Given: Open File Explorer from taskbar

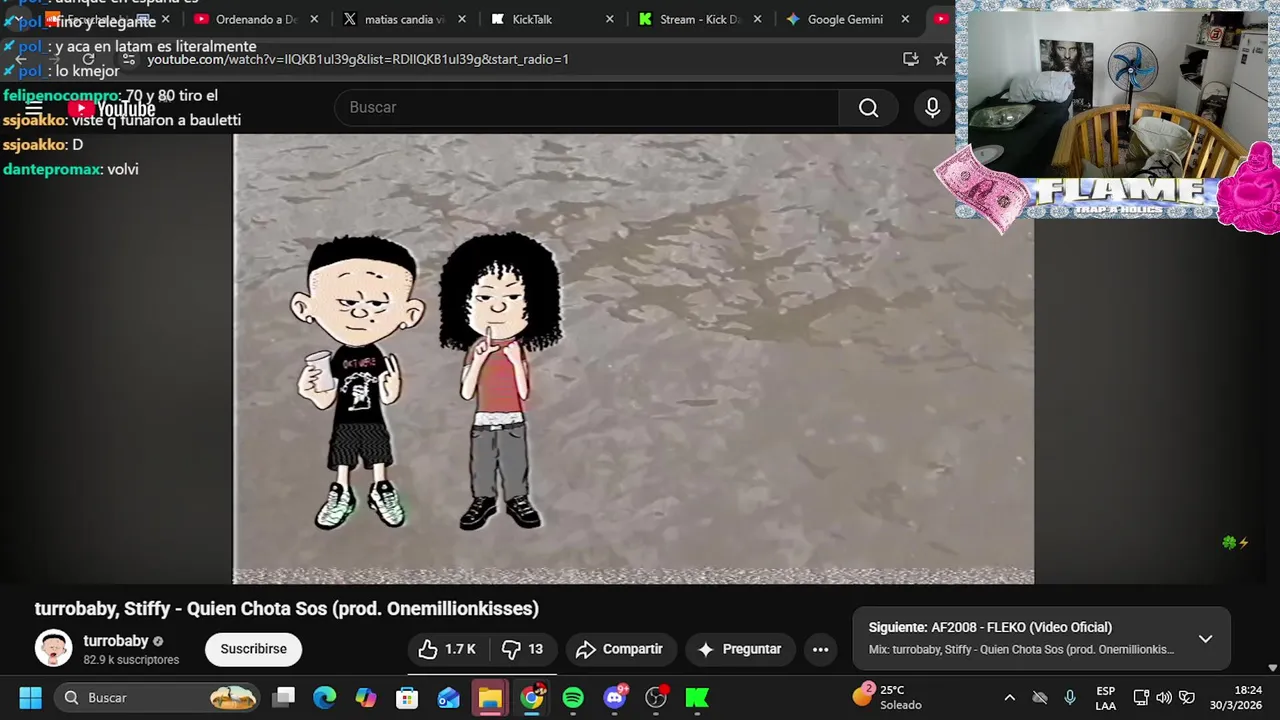Looking at the screenshot, I should pos(490,697).
